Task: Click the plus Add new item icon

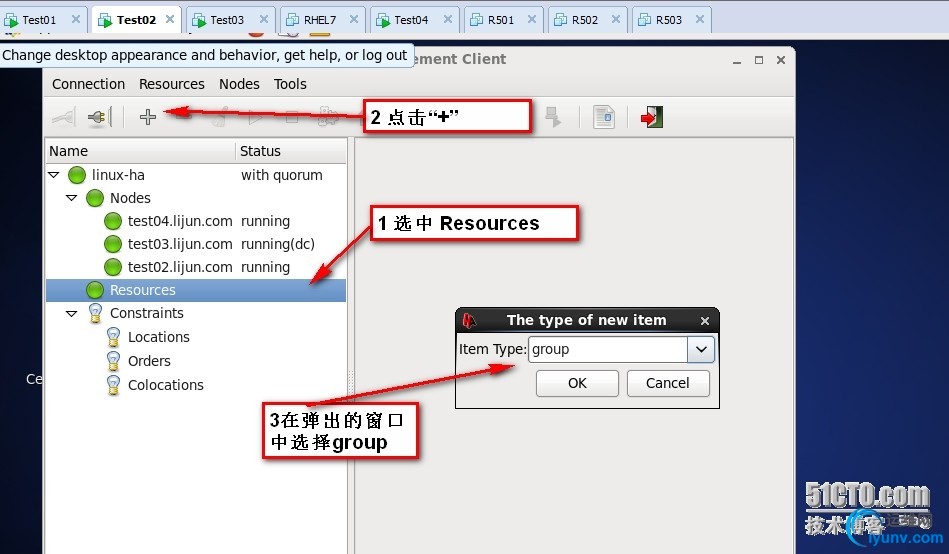Action: 148,116
